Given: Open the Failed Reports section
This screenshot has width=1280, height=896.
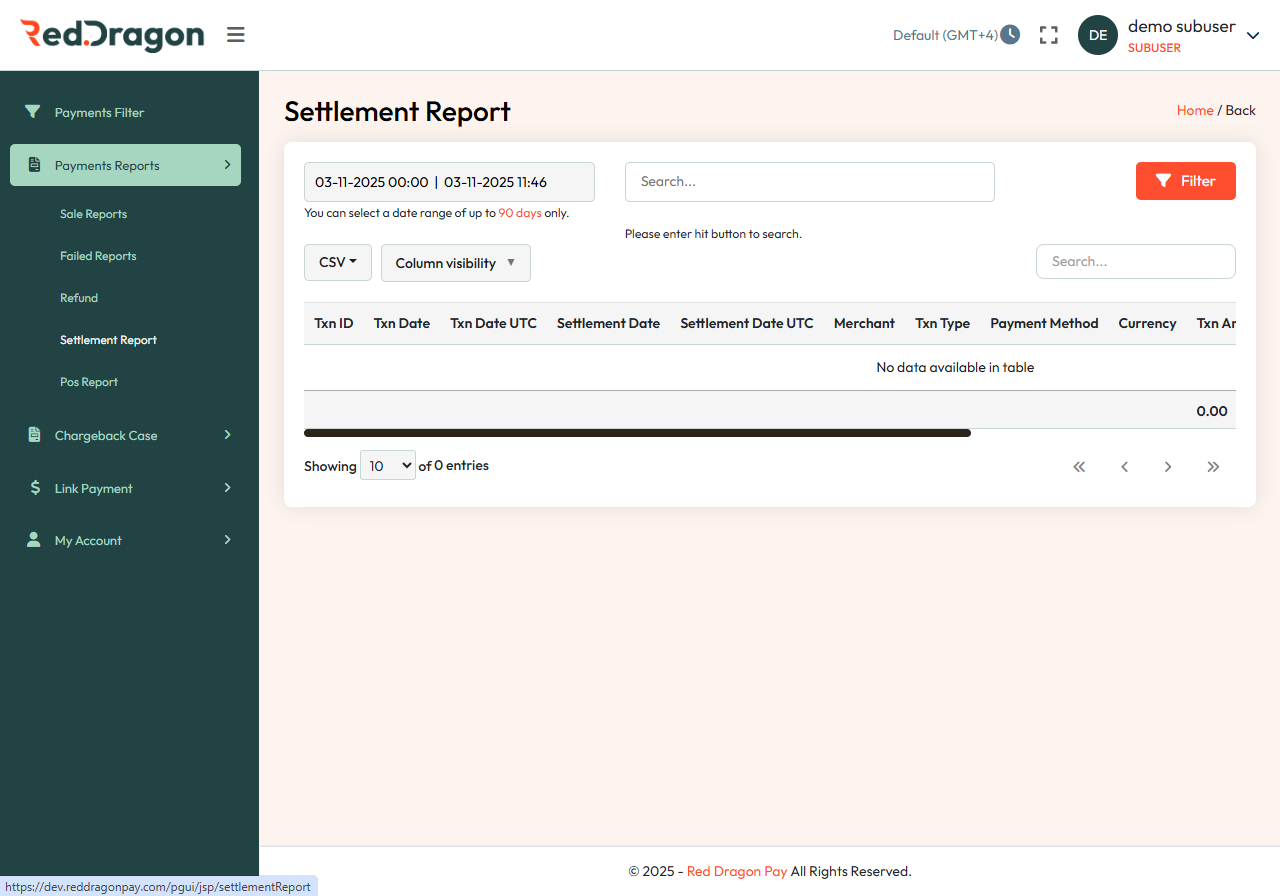Looking at the screenshot, I should tap(98, 255).
